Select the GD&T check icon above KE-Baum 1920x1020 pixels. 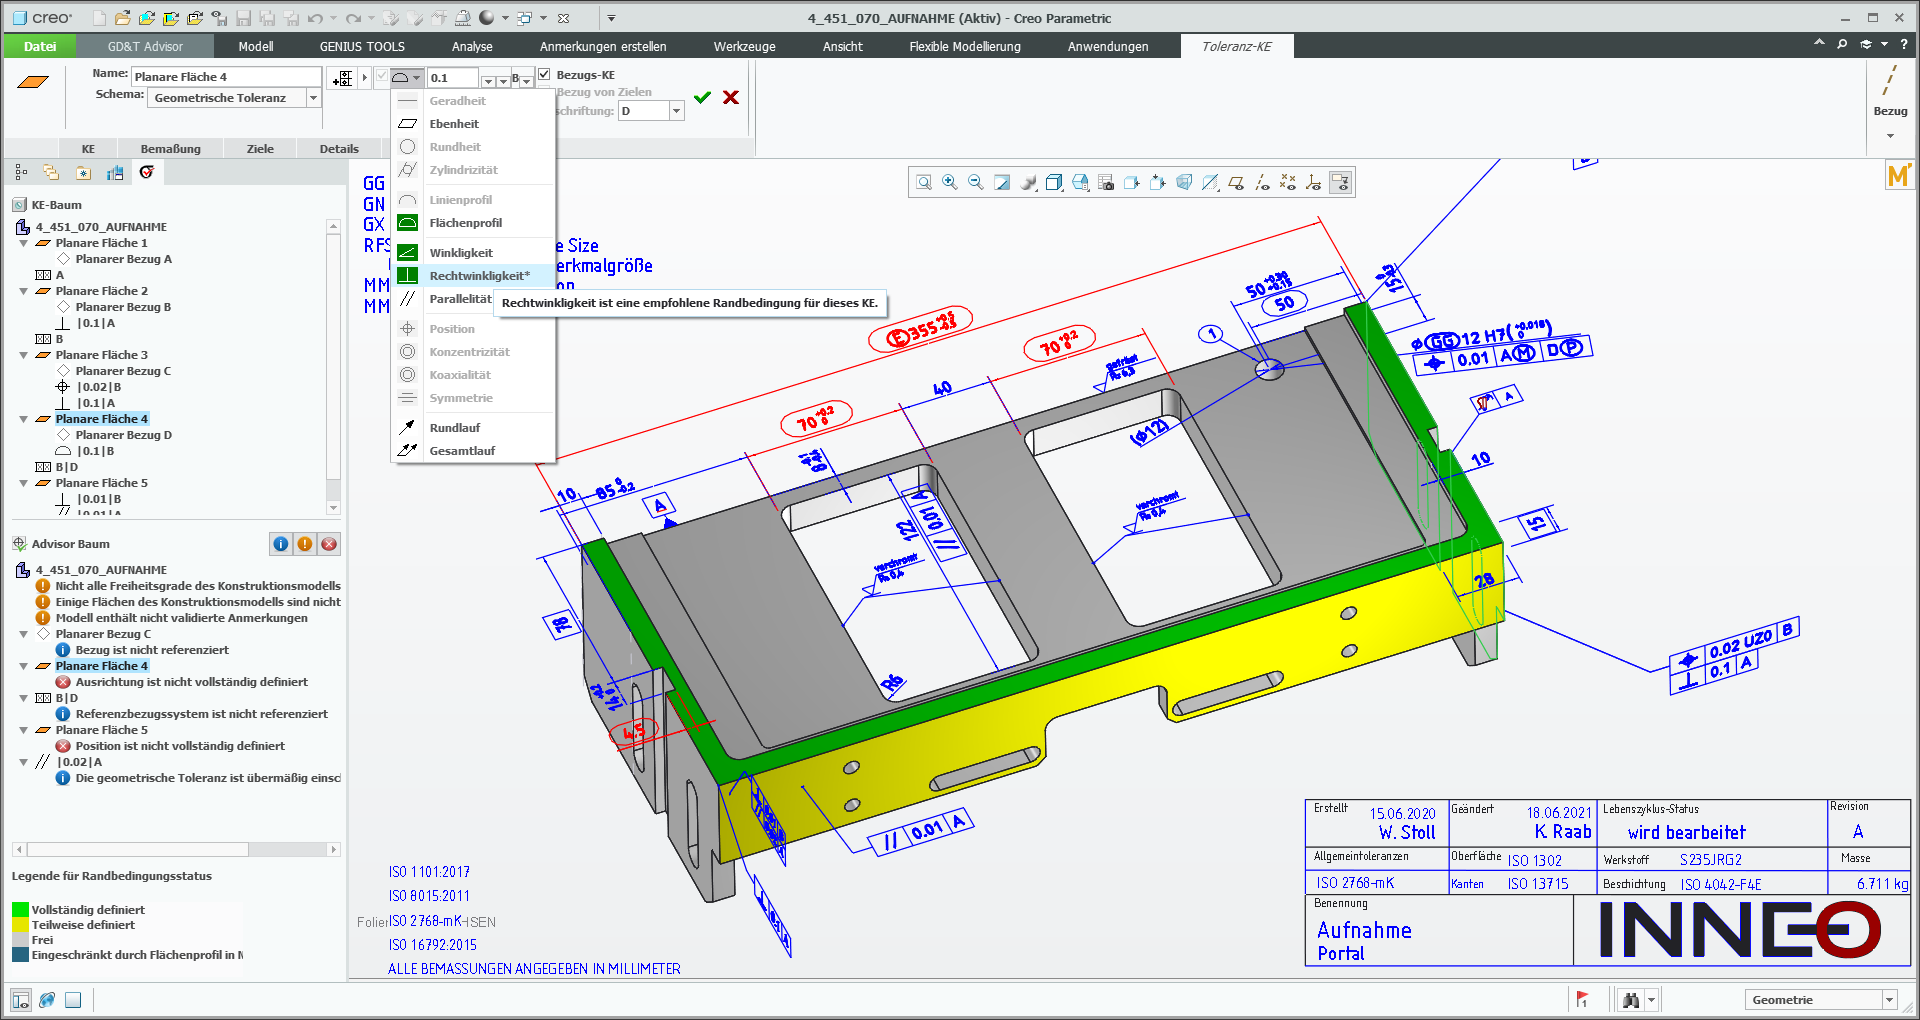[x=146, y=172]
